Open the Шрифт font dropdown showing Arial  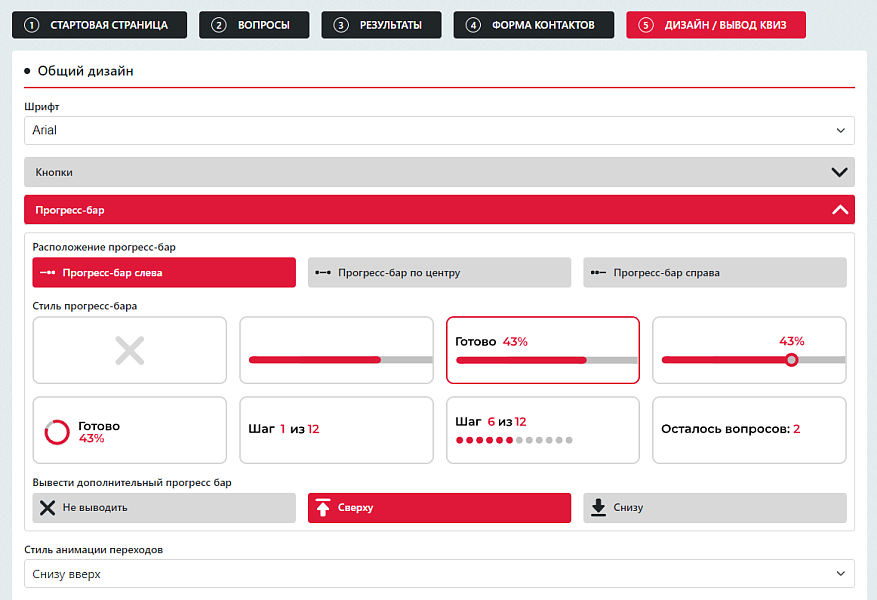[x=439, y=130]
